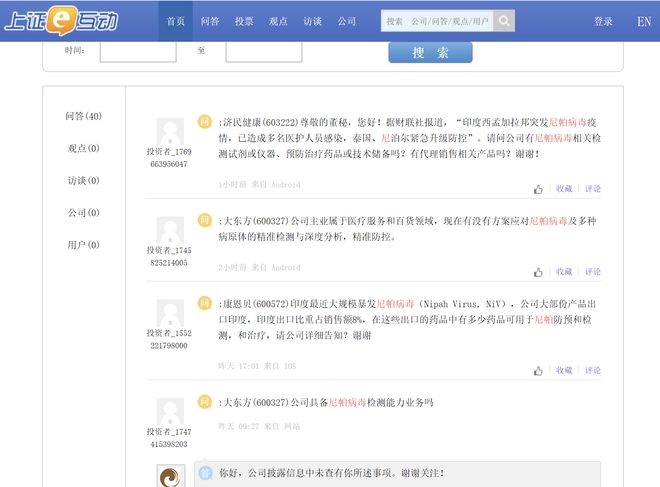
Task: Click 收藏 on the 大东方 主业属于医疗服务 question
Action: tap(564, 271)
